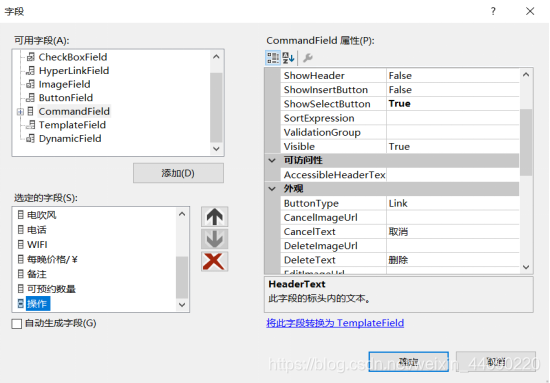
Task: Click icon next to 电吹风 field
Action: pos(21,215)
